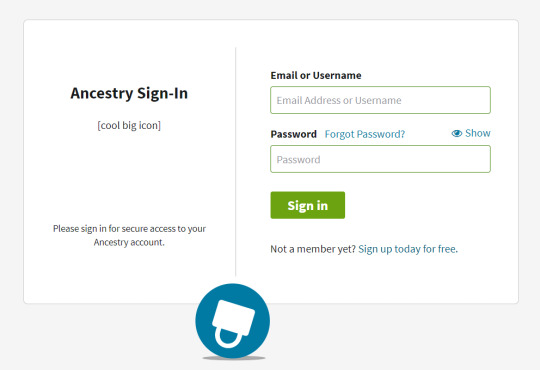Click the gray shadow beneath the padlock icon

(x=234, y=358)
